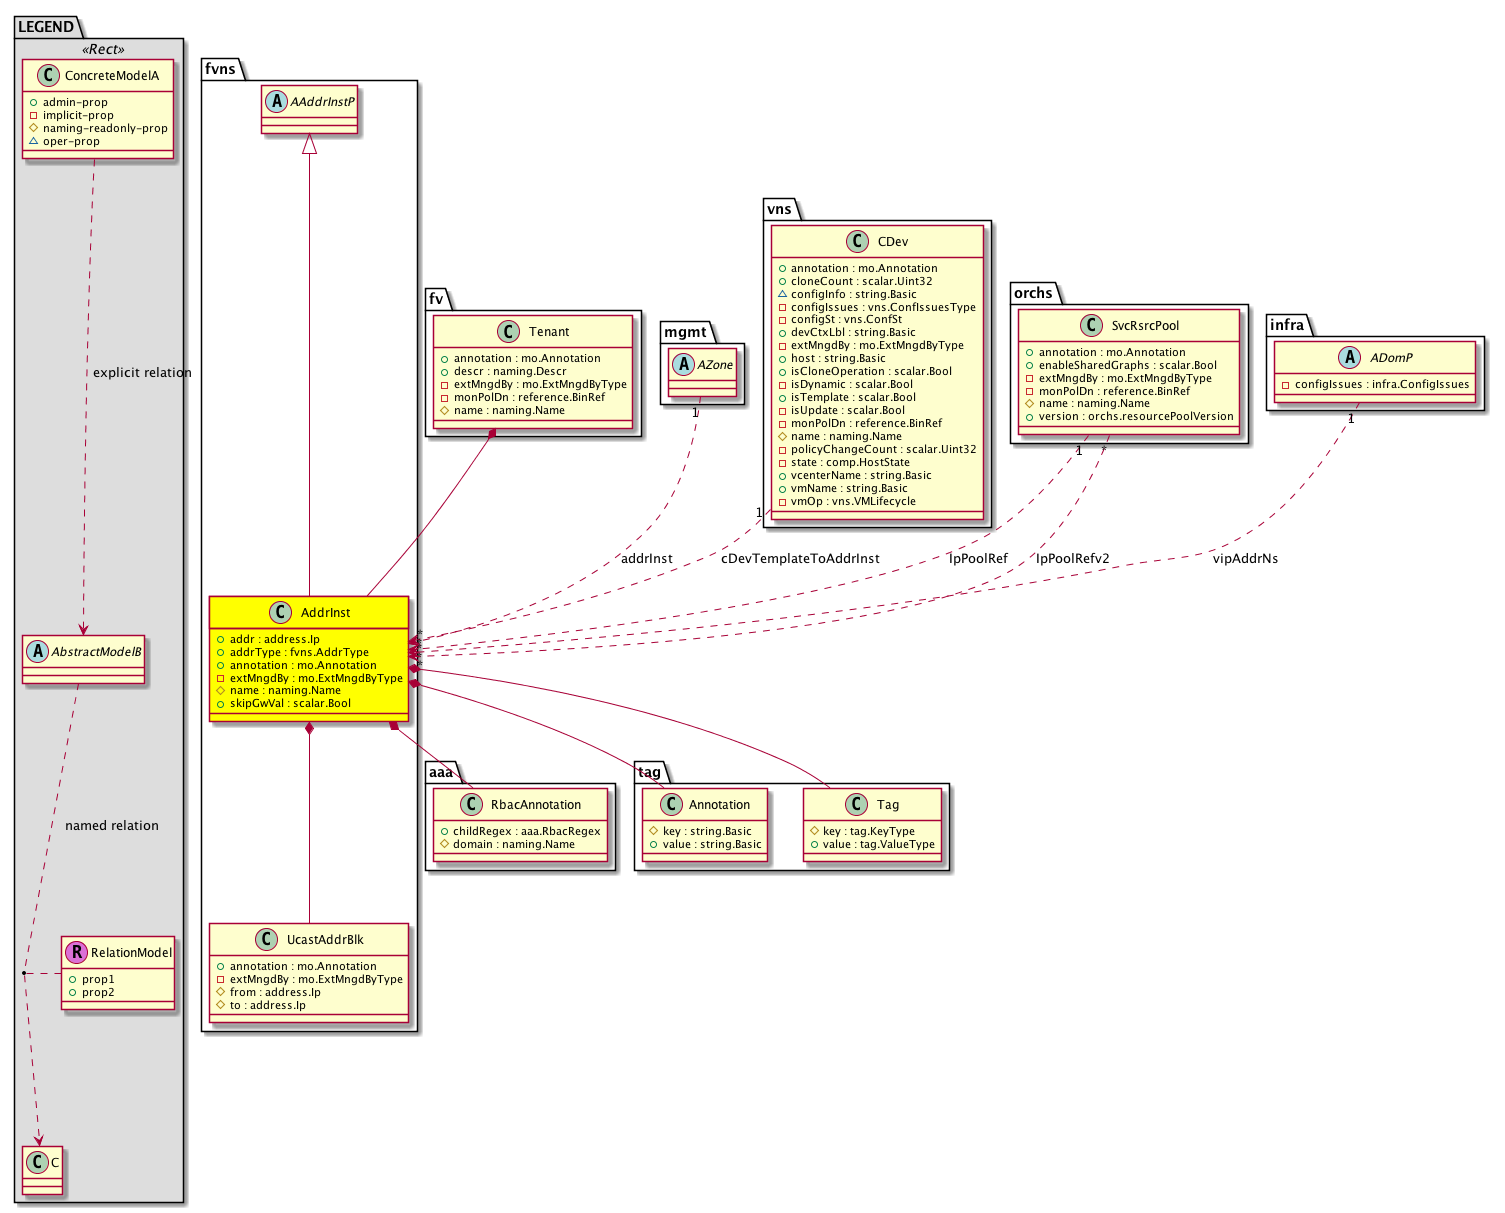Click the vipAddrNs relation label
This screenshot has height=1213, width=1505.
point(1245,558)
